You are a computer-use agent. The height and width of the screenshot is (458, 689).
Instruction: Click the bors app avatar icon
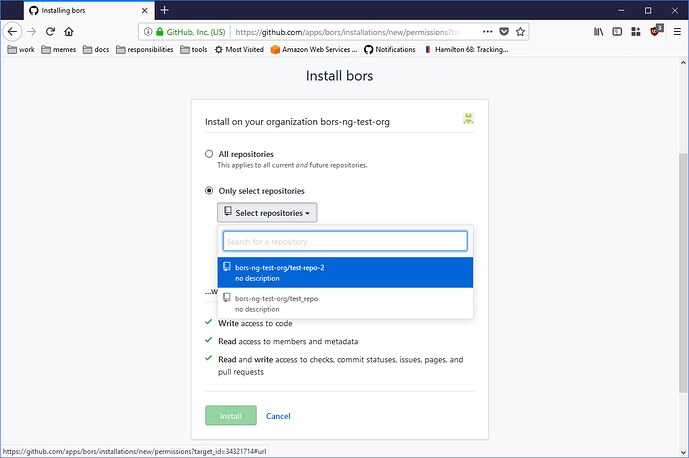click(468, 118)
